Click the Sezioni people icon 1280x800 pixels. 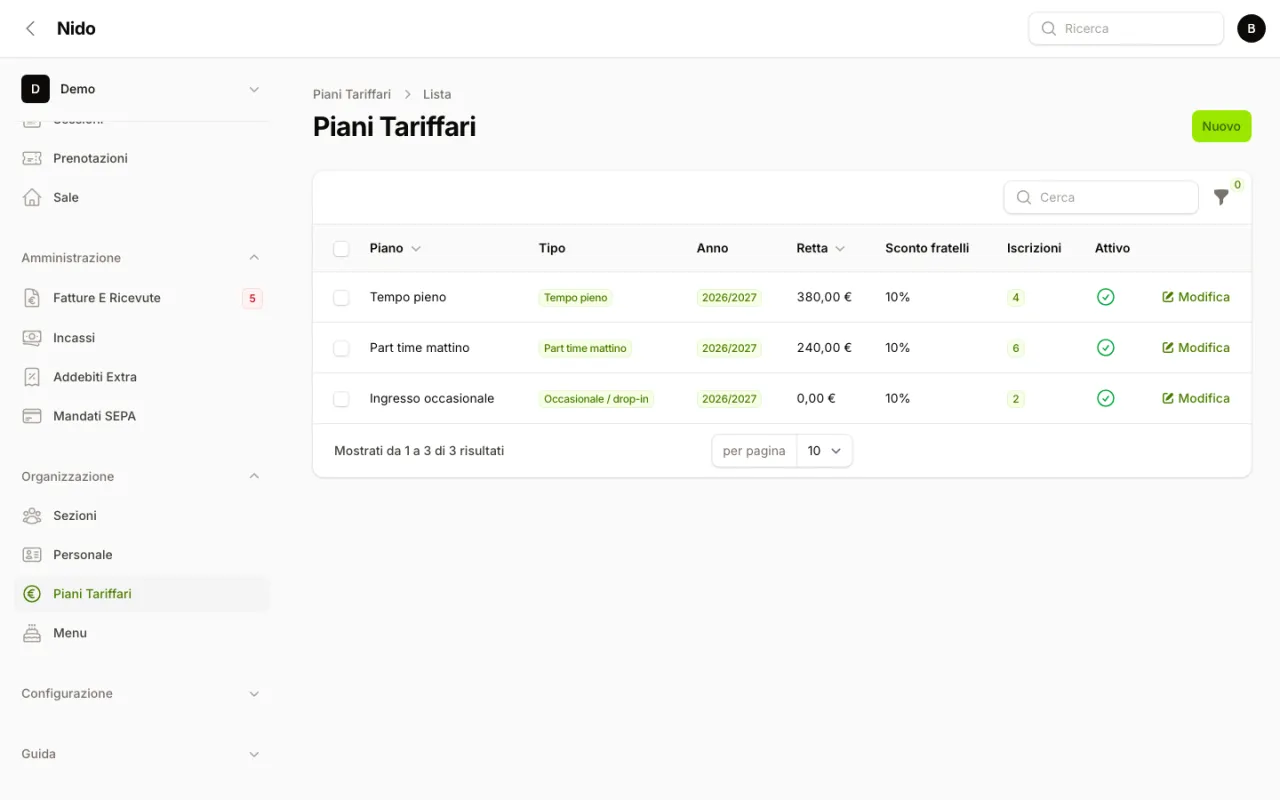32,515
